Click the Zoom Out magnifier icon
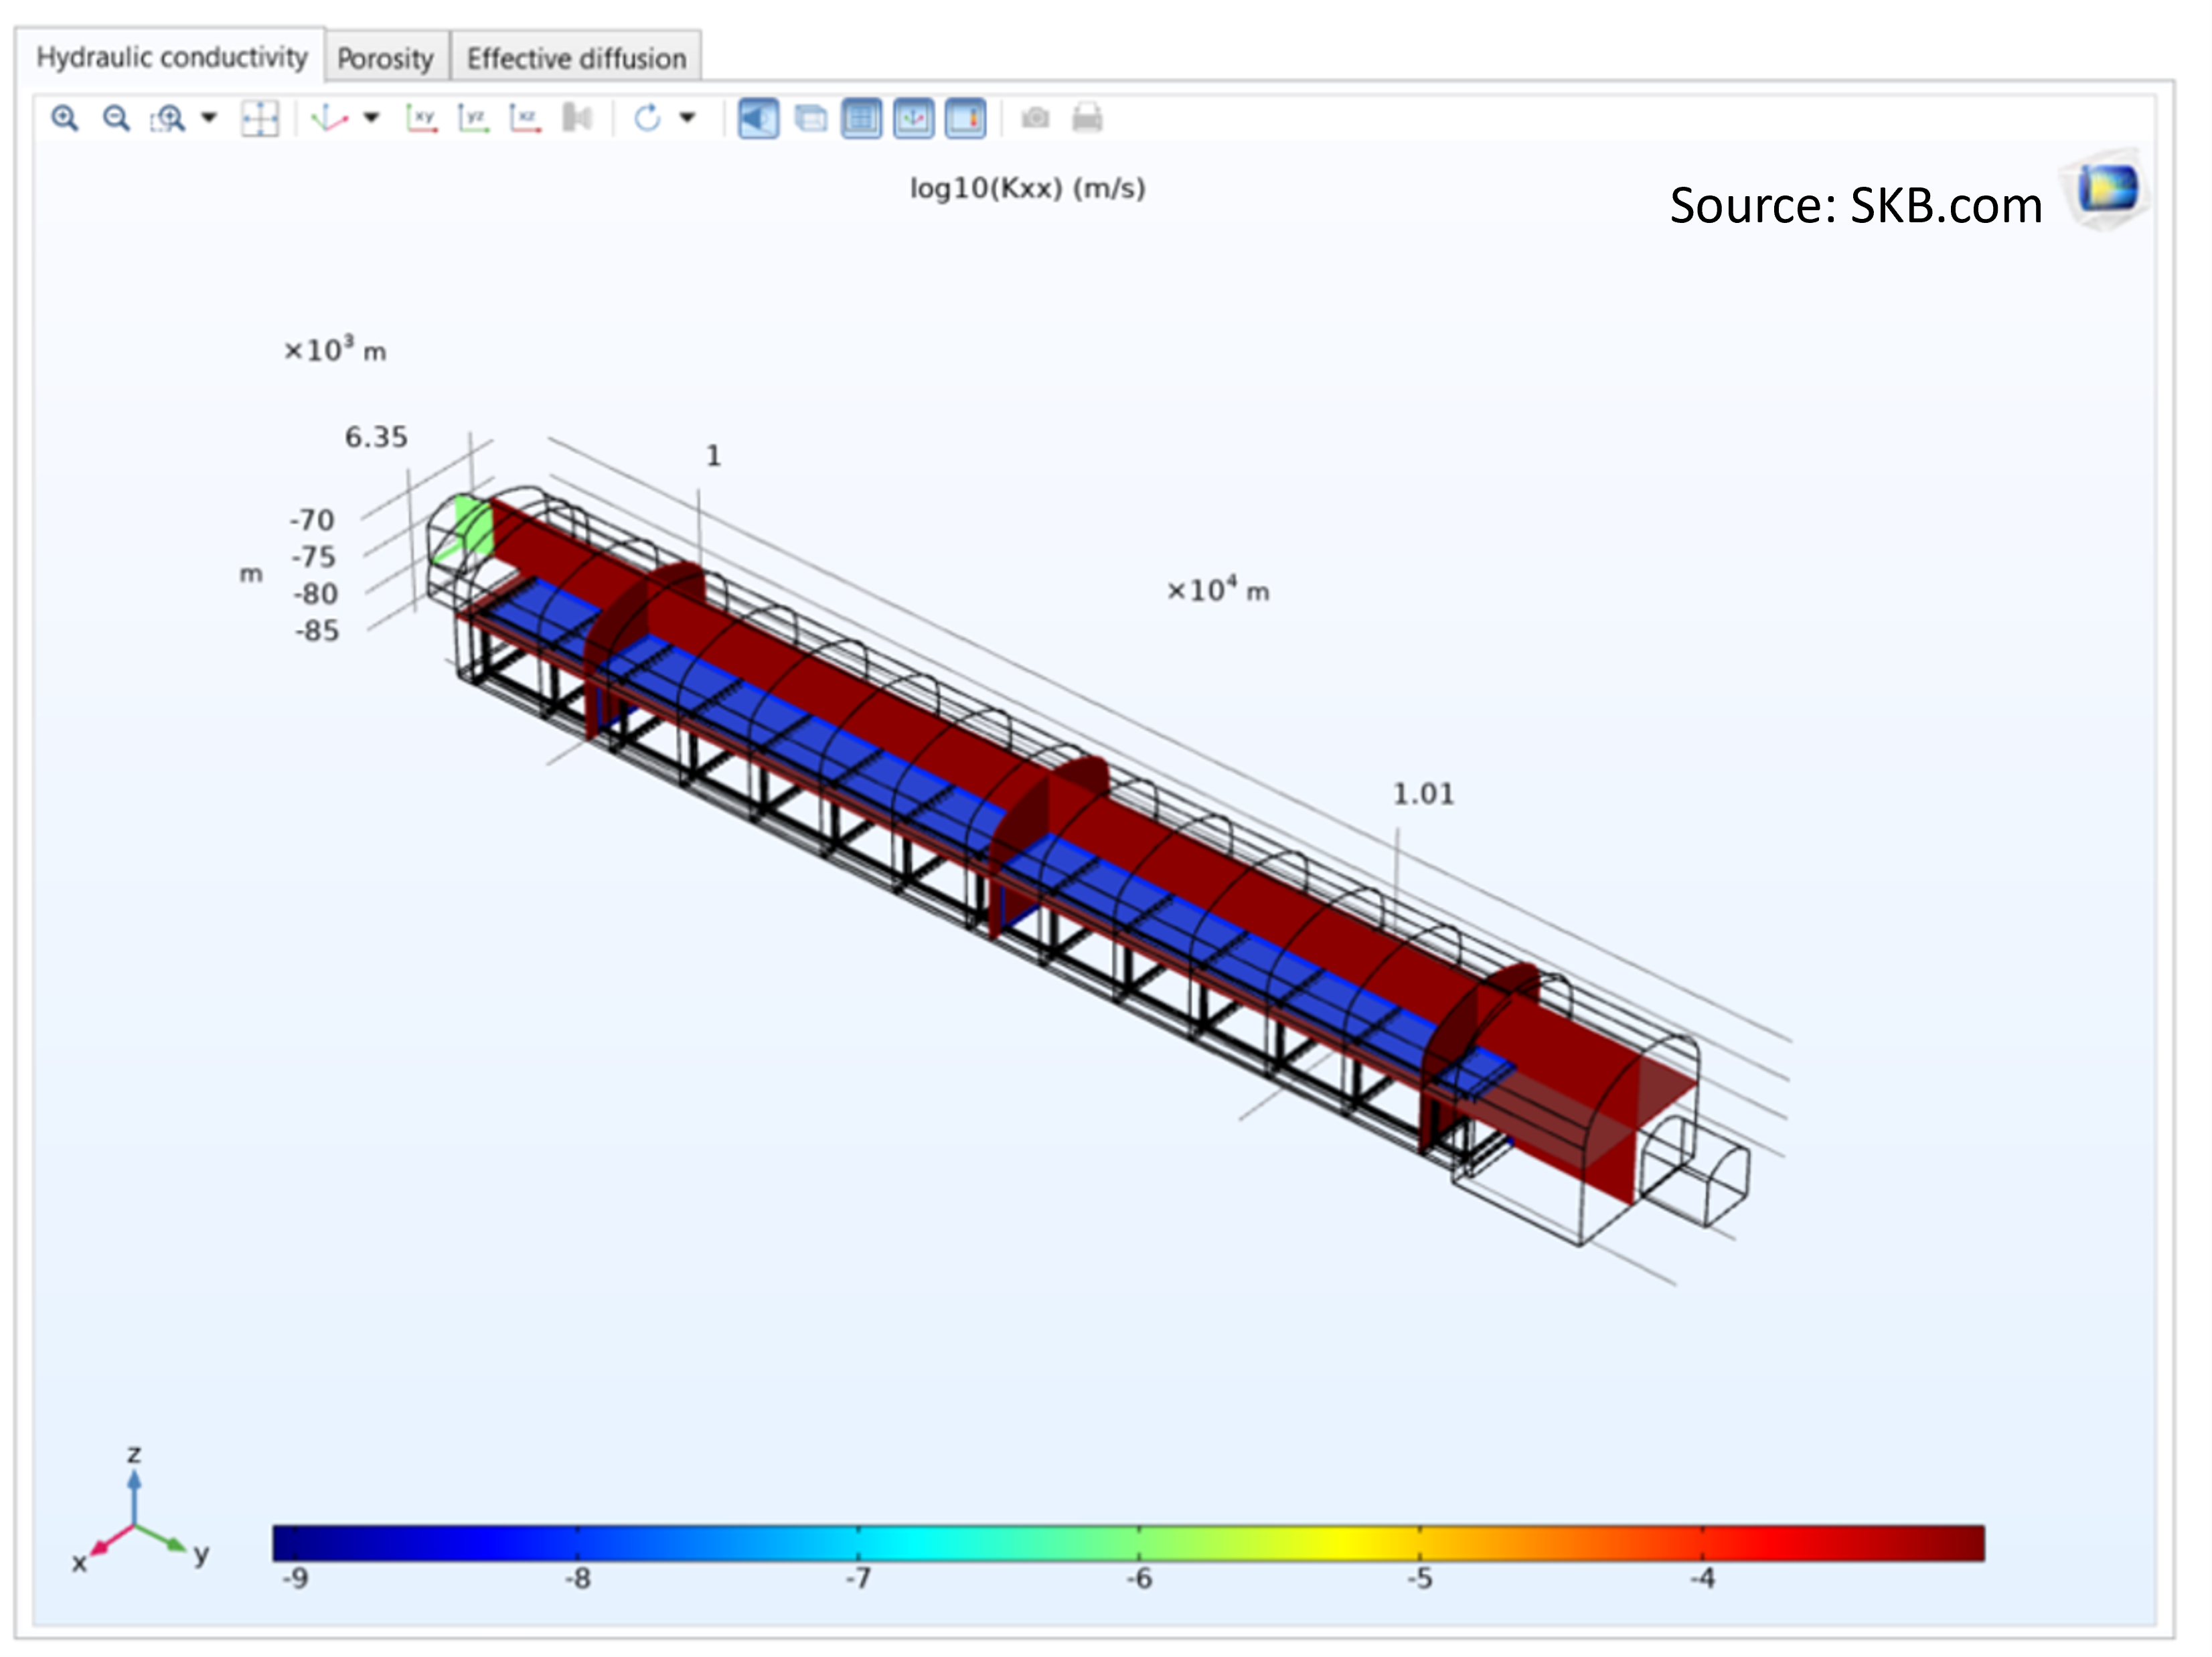2212x1657 pixels. tap(117, 118)
